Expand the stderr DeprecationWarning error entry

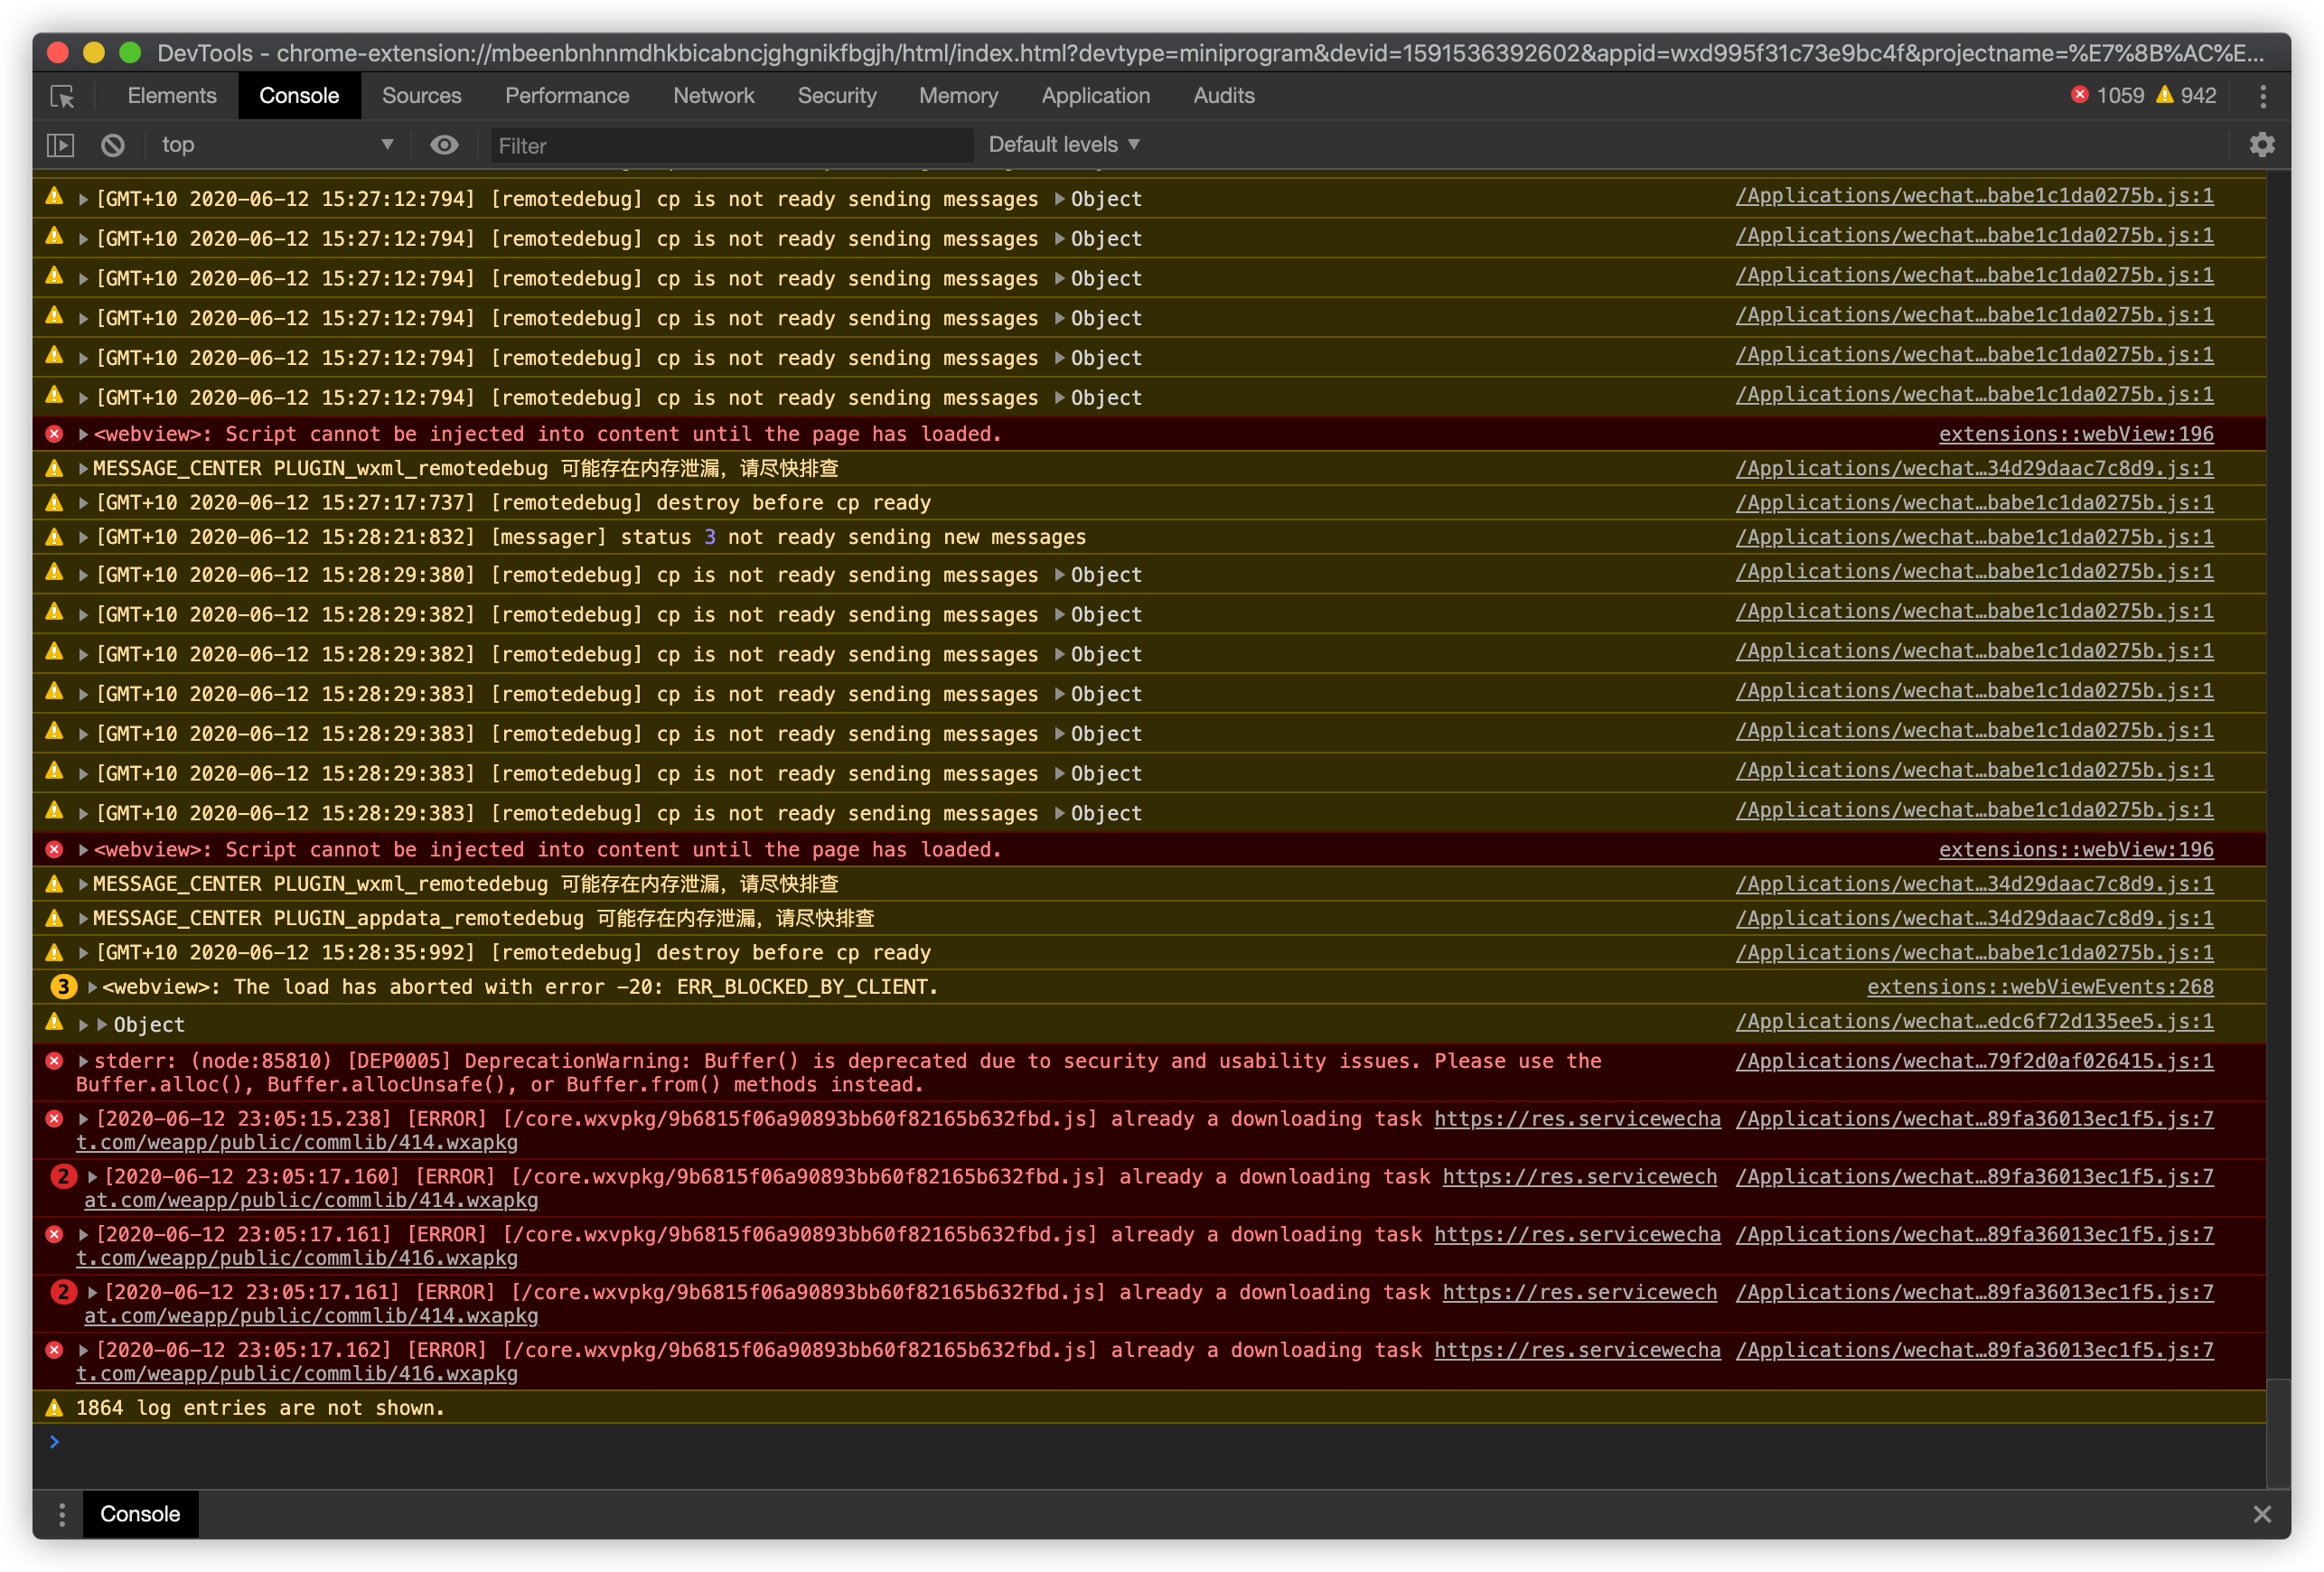click(x=84, y=1061)
